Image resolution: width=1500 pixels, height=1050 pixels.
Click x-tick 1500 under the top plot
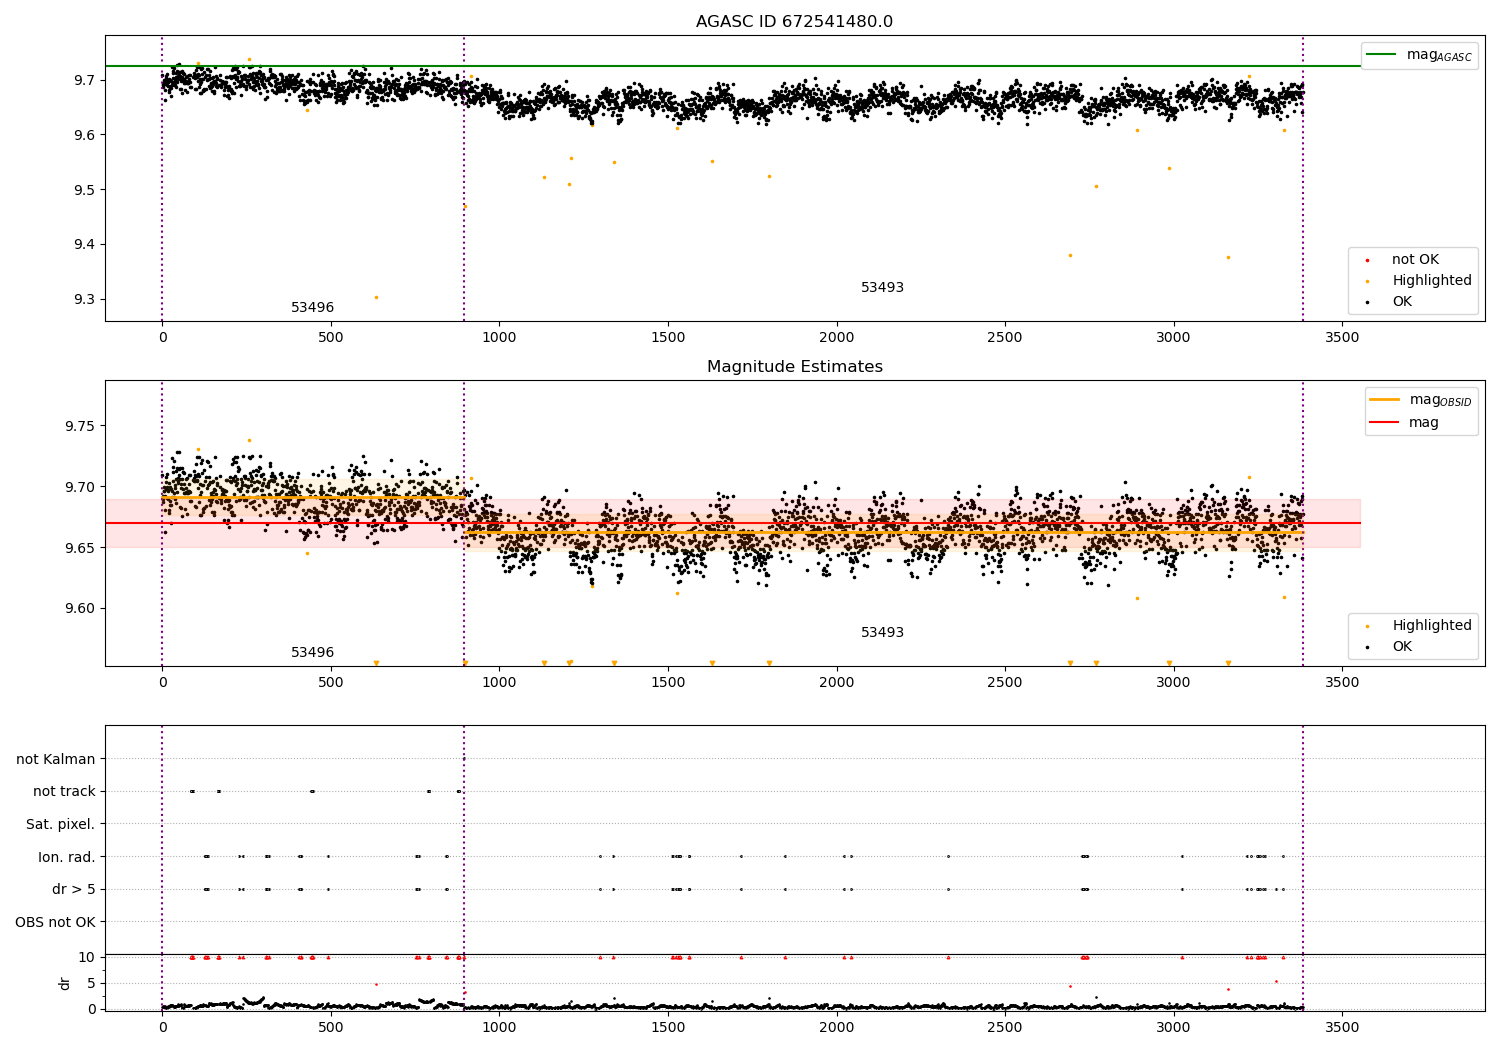pos(668,337)
